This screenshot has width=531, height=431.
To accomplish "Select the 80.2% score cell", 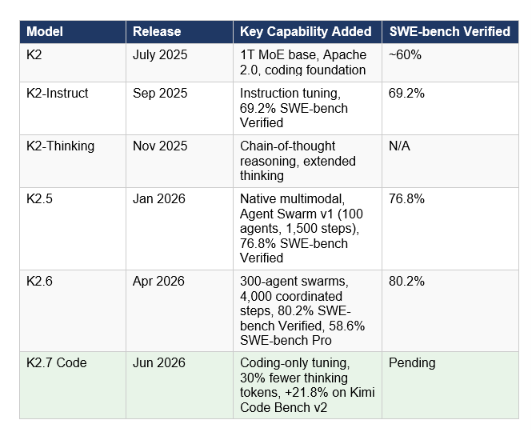I will pos(450,311).
